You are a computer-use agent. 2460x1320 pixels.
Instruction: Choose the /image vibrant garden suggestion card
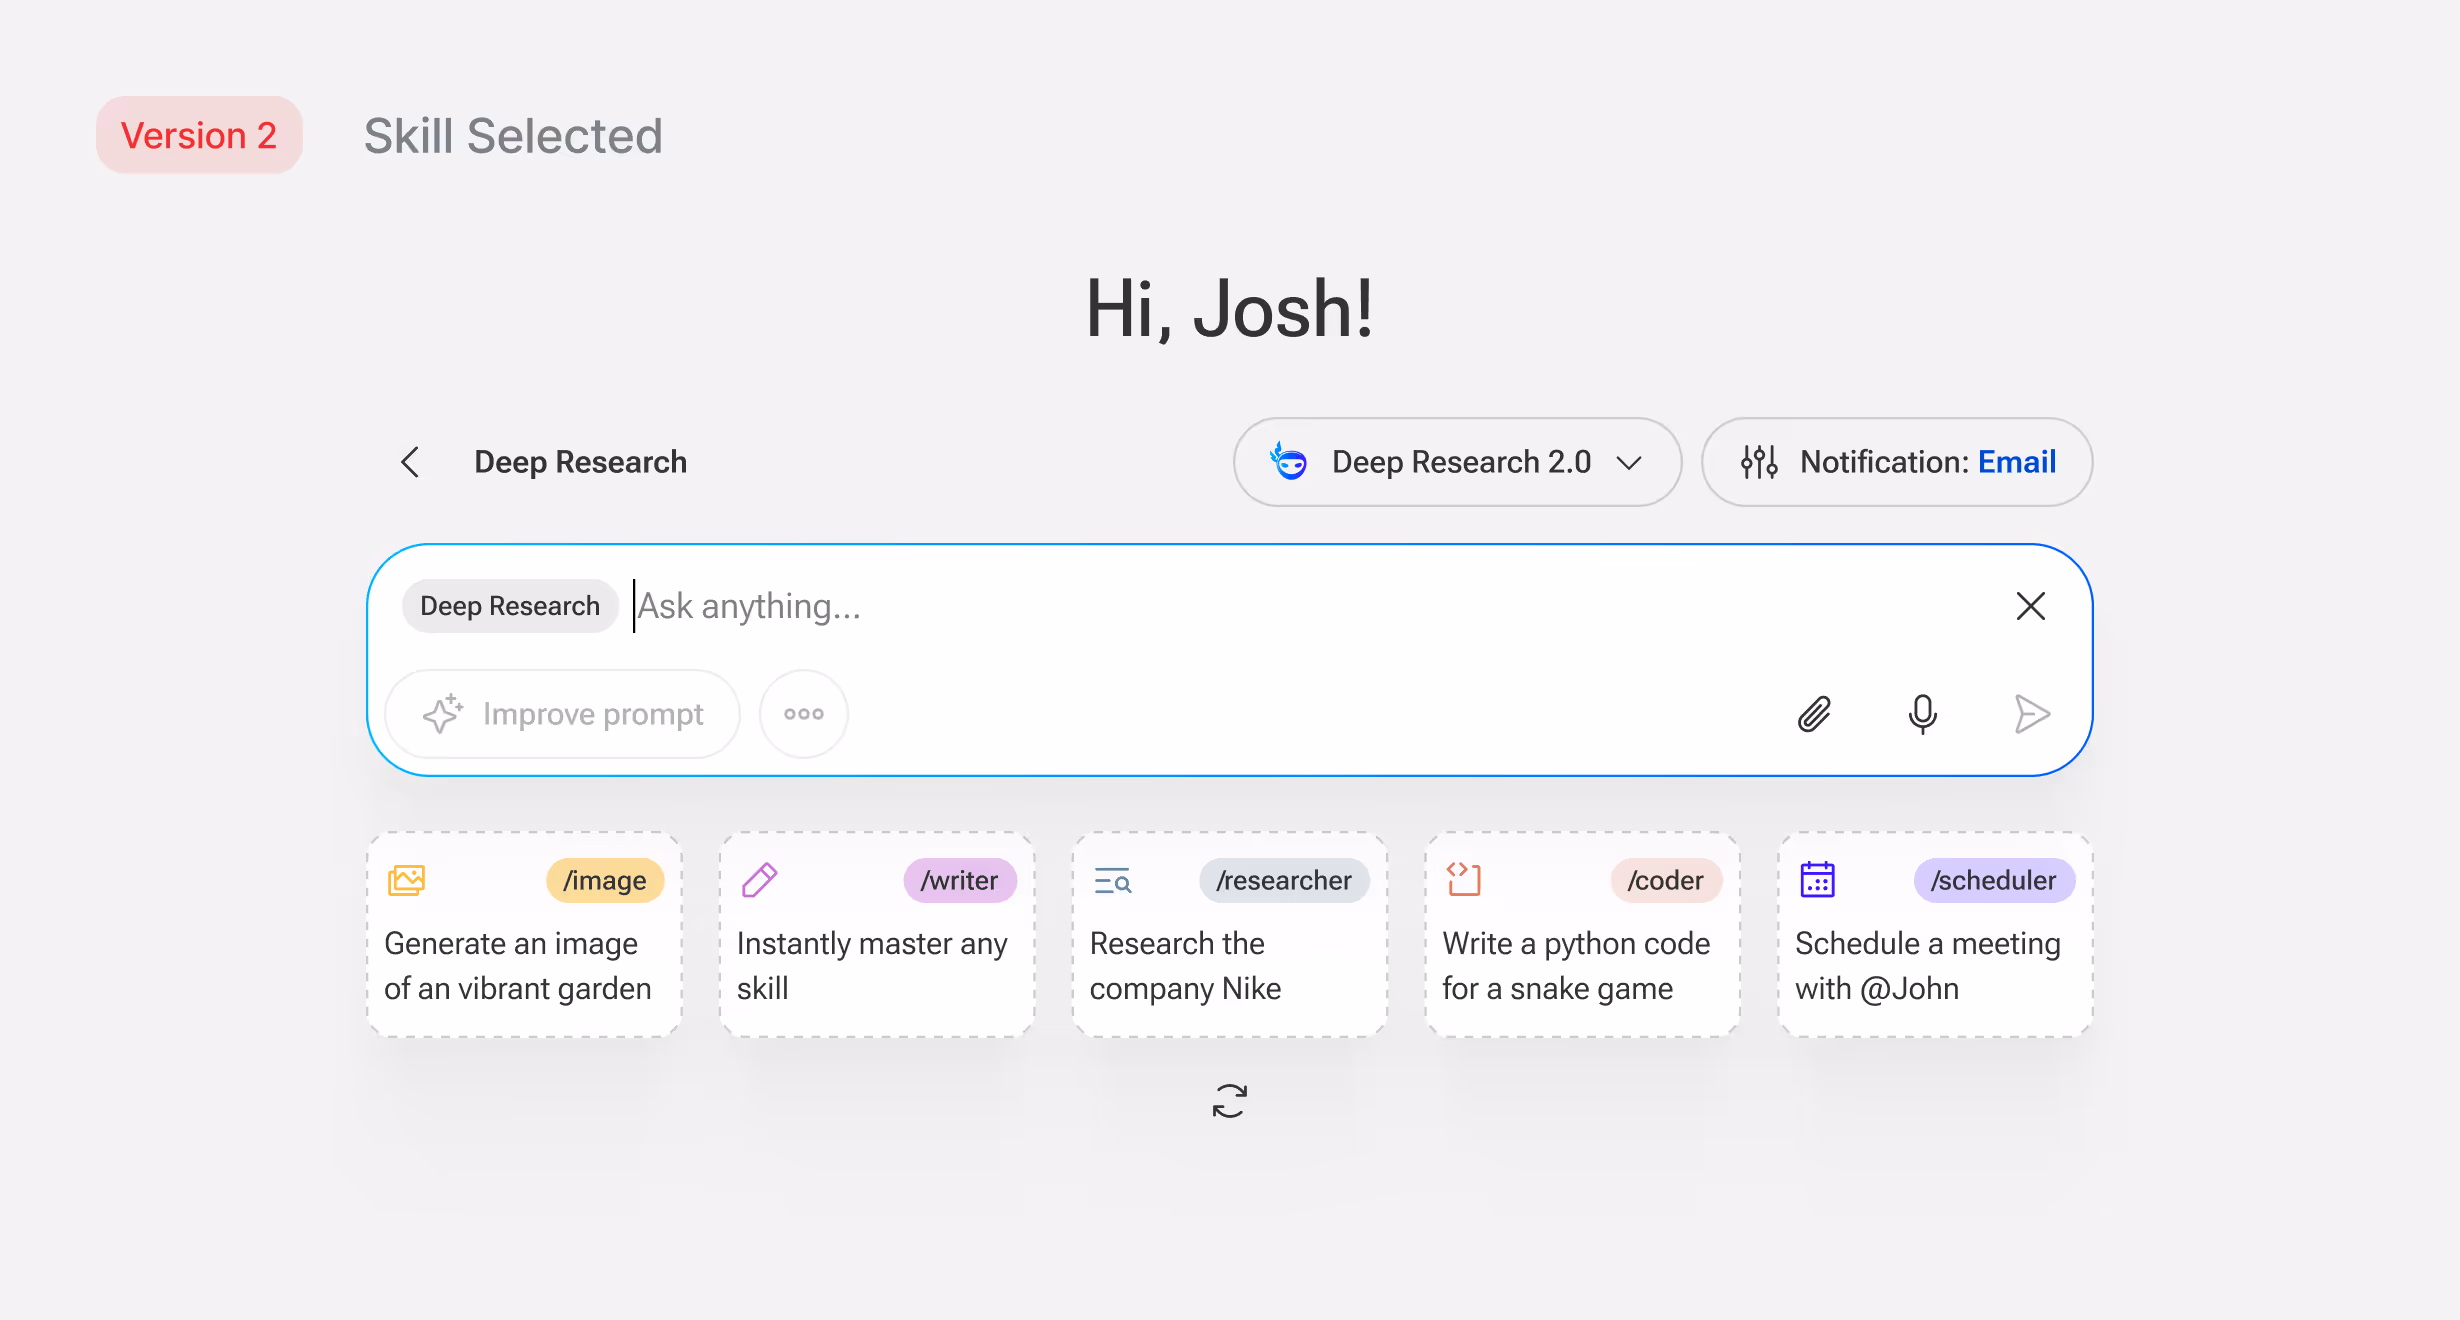click(524, 936)
